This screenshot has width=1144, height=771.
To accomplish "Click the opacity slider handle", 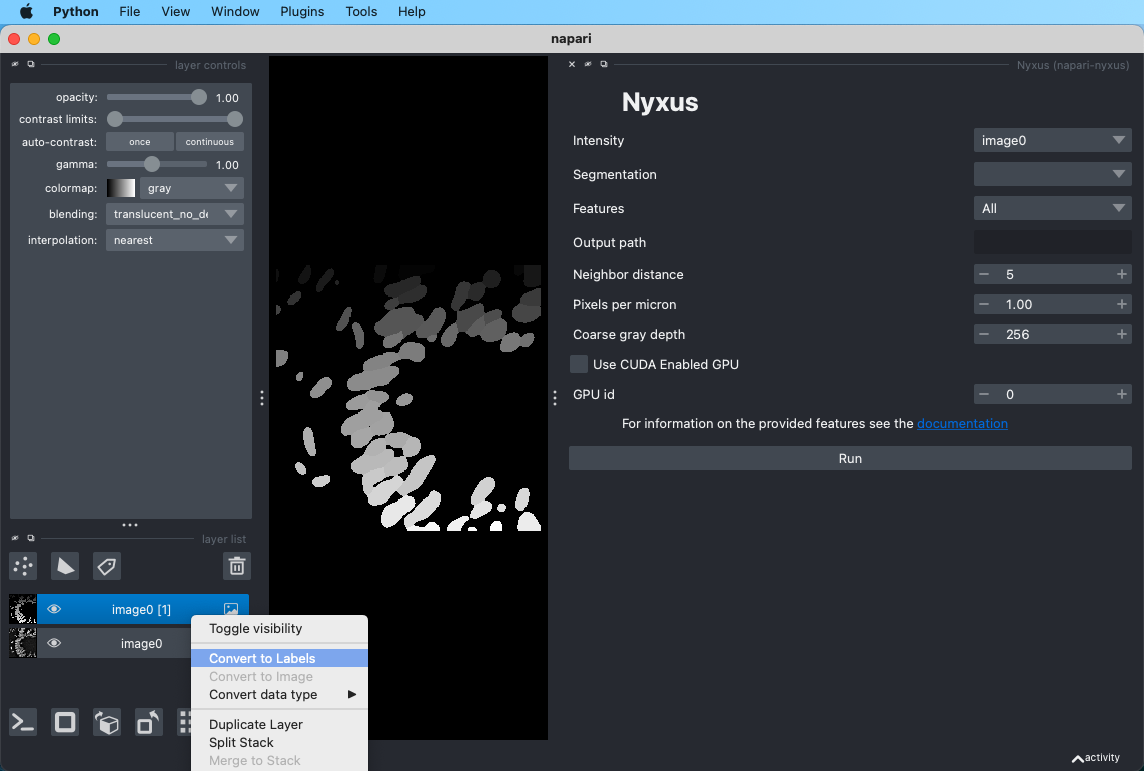I will (198, 97).
